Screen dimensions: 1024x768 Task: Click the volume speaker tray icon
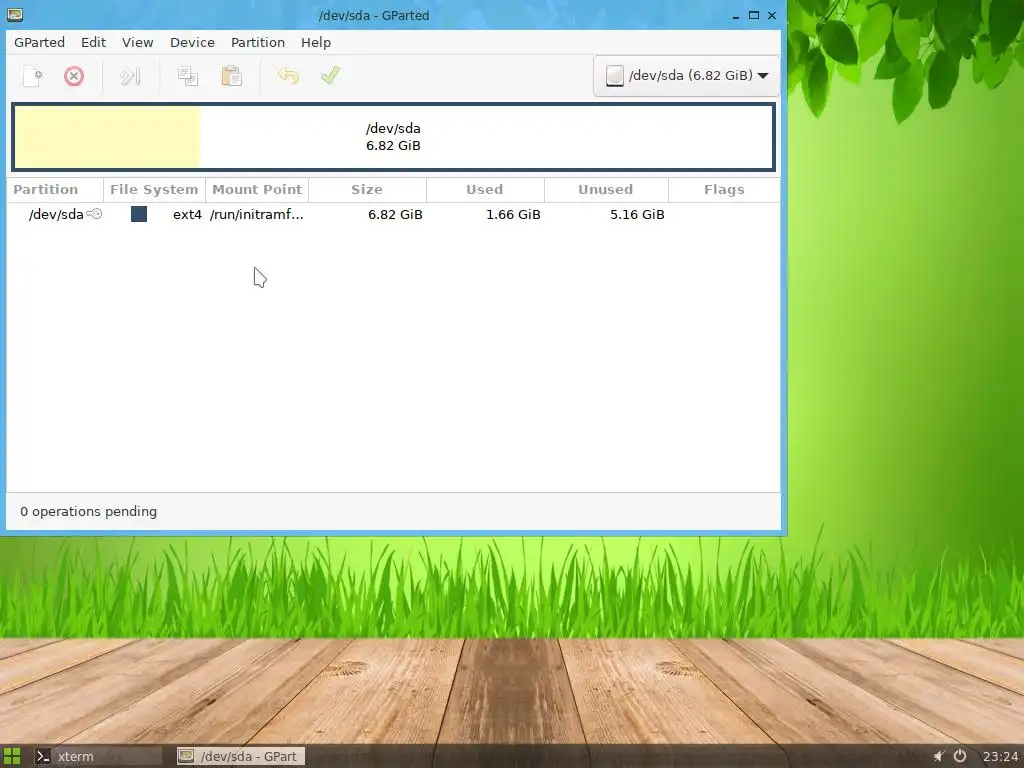[939, 756]
